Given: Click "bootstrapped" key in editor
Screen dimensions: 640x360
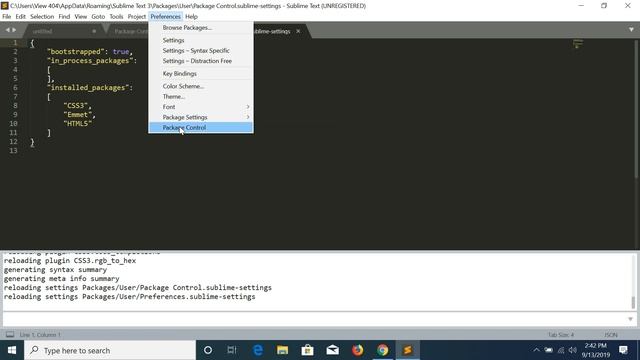Looking at the screenshot, I should coord(76,52).
